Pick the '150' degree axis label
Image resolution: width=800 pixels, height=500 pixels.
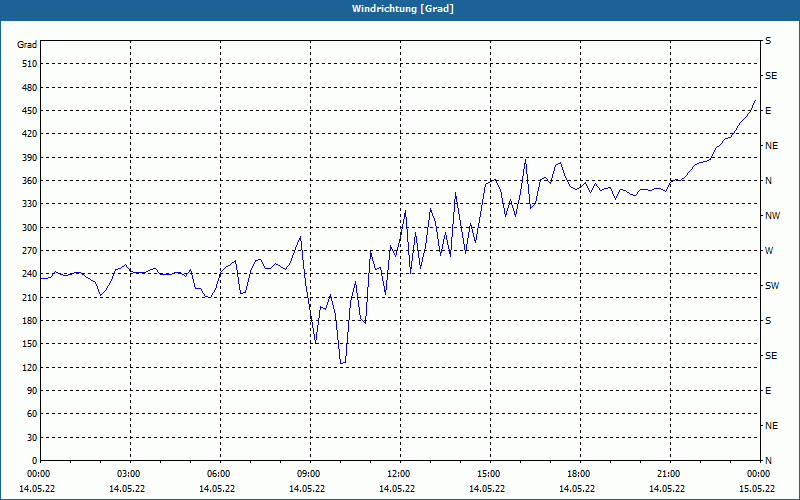pos(30,344)
